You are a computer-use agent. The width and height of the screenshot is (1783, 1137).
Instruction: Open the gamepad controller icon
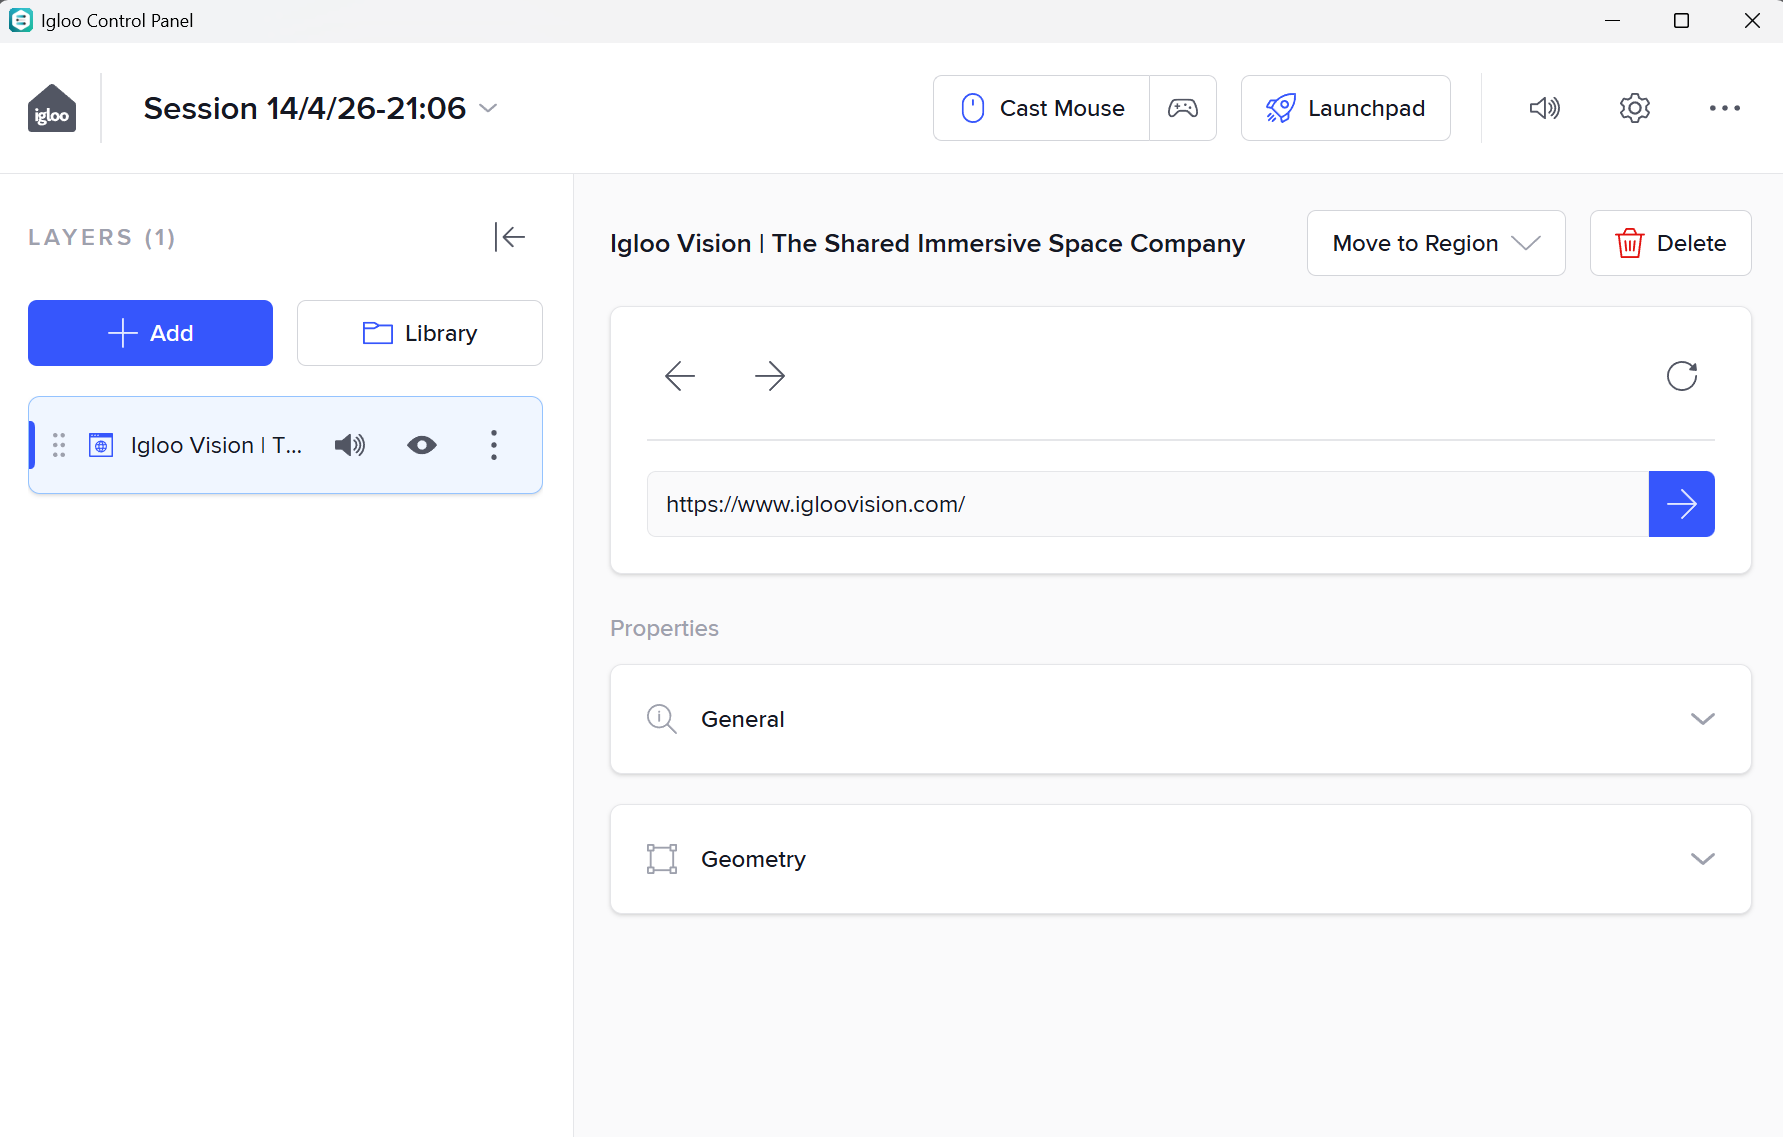click(1182, 108)
